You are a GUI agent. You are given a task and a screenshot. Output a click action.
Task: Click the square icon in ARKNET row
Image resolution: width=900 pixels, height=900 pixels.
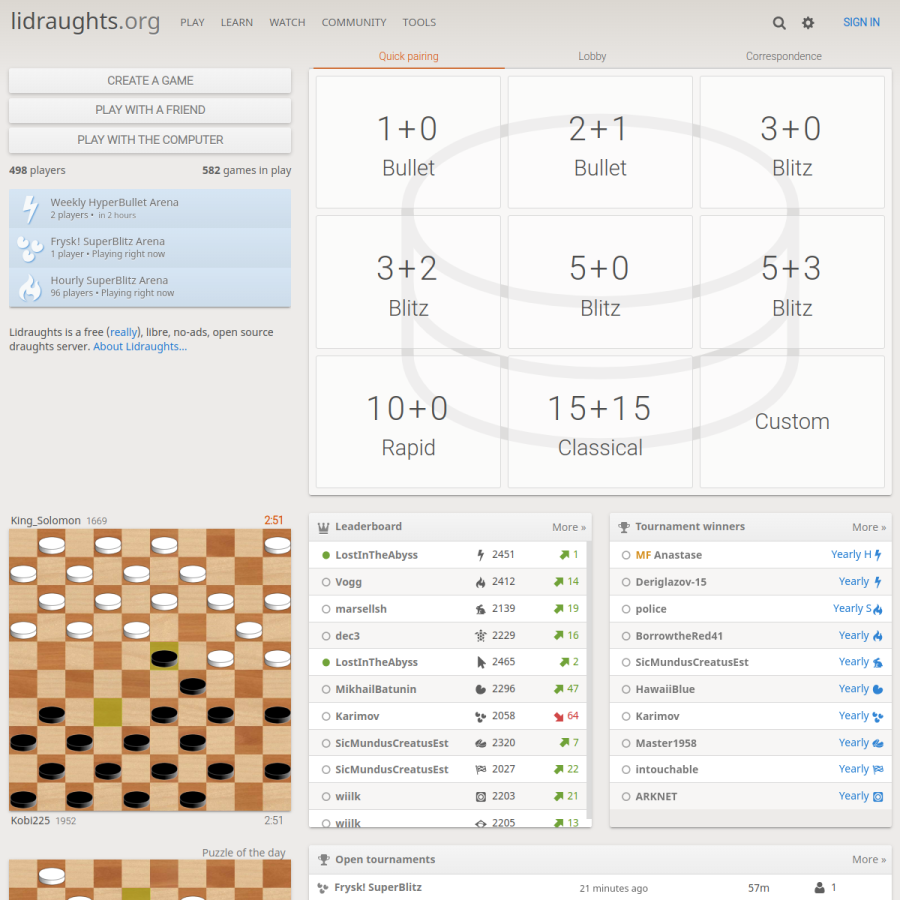pos(878,797)
